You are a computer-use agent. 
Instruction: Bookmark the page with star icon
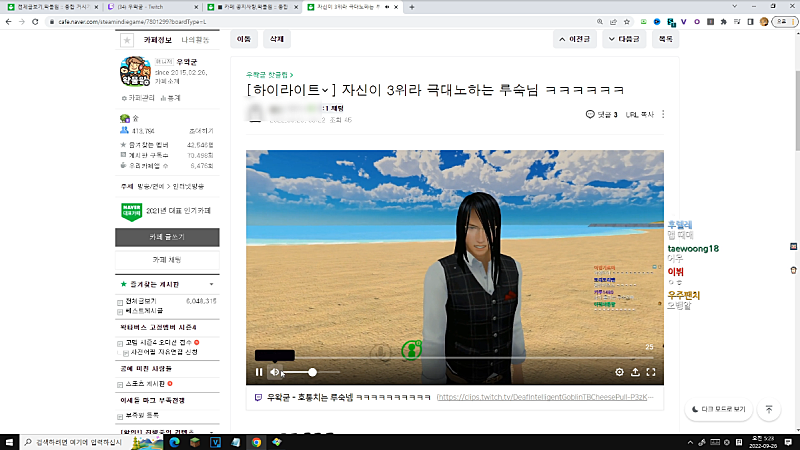(627, 22)
